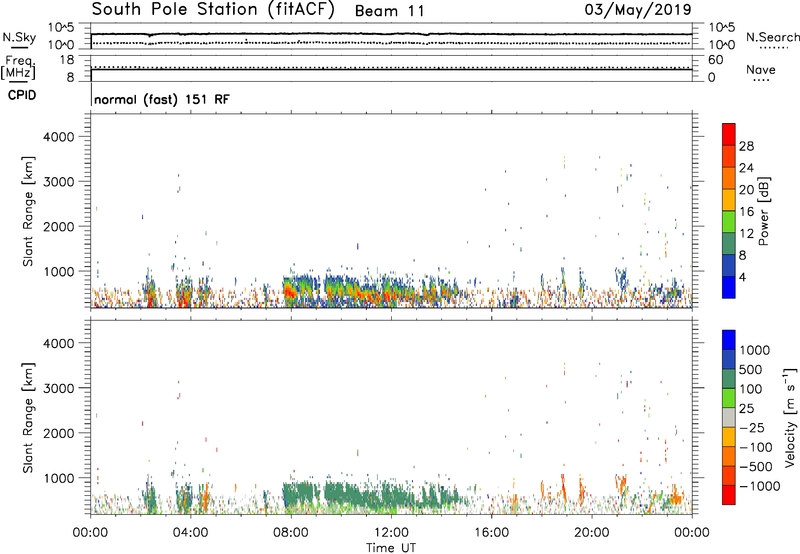Click the '08:00' time tick label
Image resolution: width=800 pixels, height=554 pixels.
click(x=291, y=533)
